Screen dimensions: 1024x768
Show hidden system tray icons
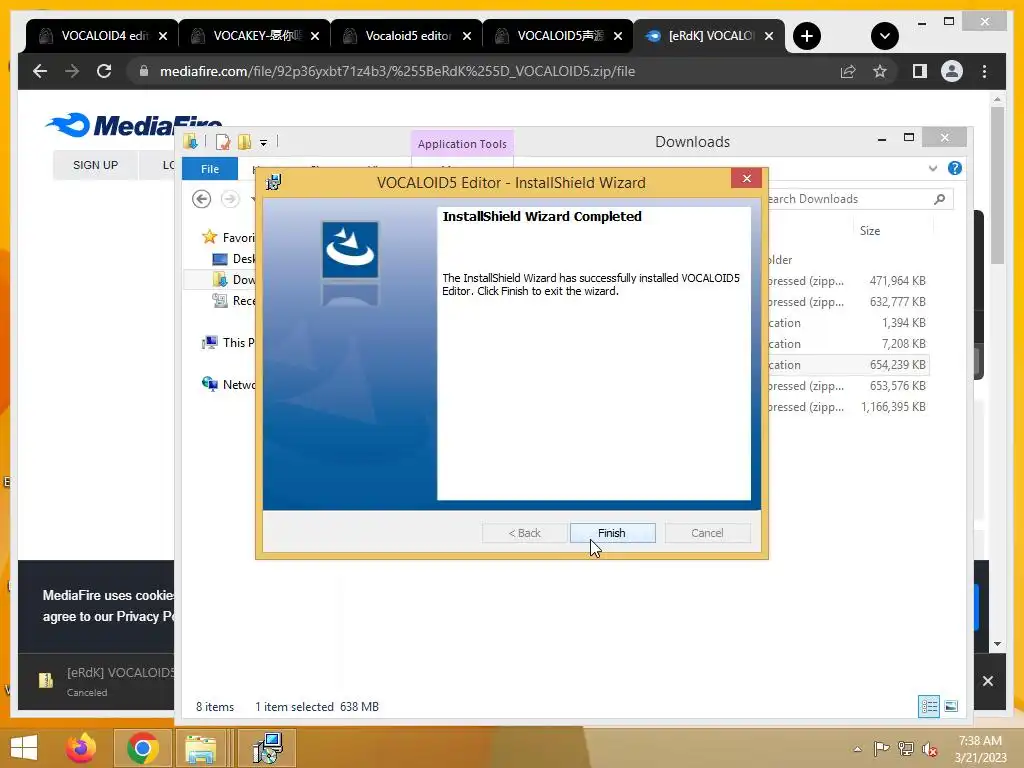coord(857,749)
